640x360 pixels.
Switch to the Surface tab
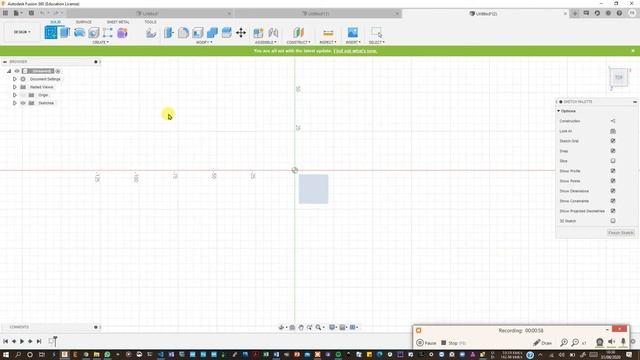coord(84,22)
